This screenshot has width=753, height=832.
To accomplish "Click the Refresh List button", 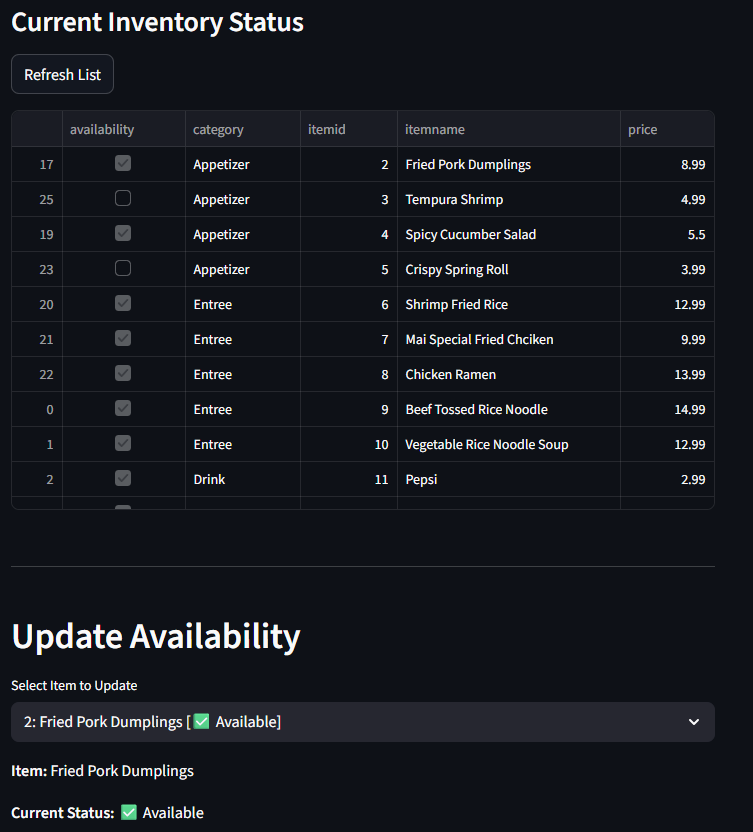I will pyautogui.click(x=63, y=74).
